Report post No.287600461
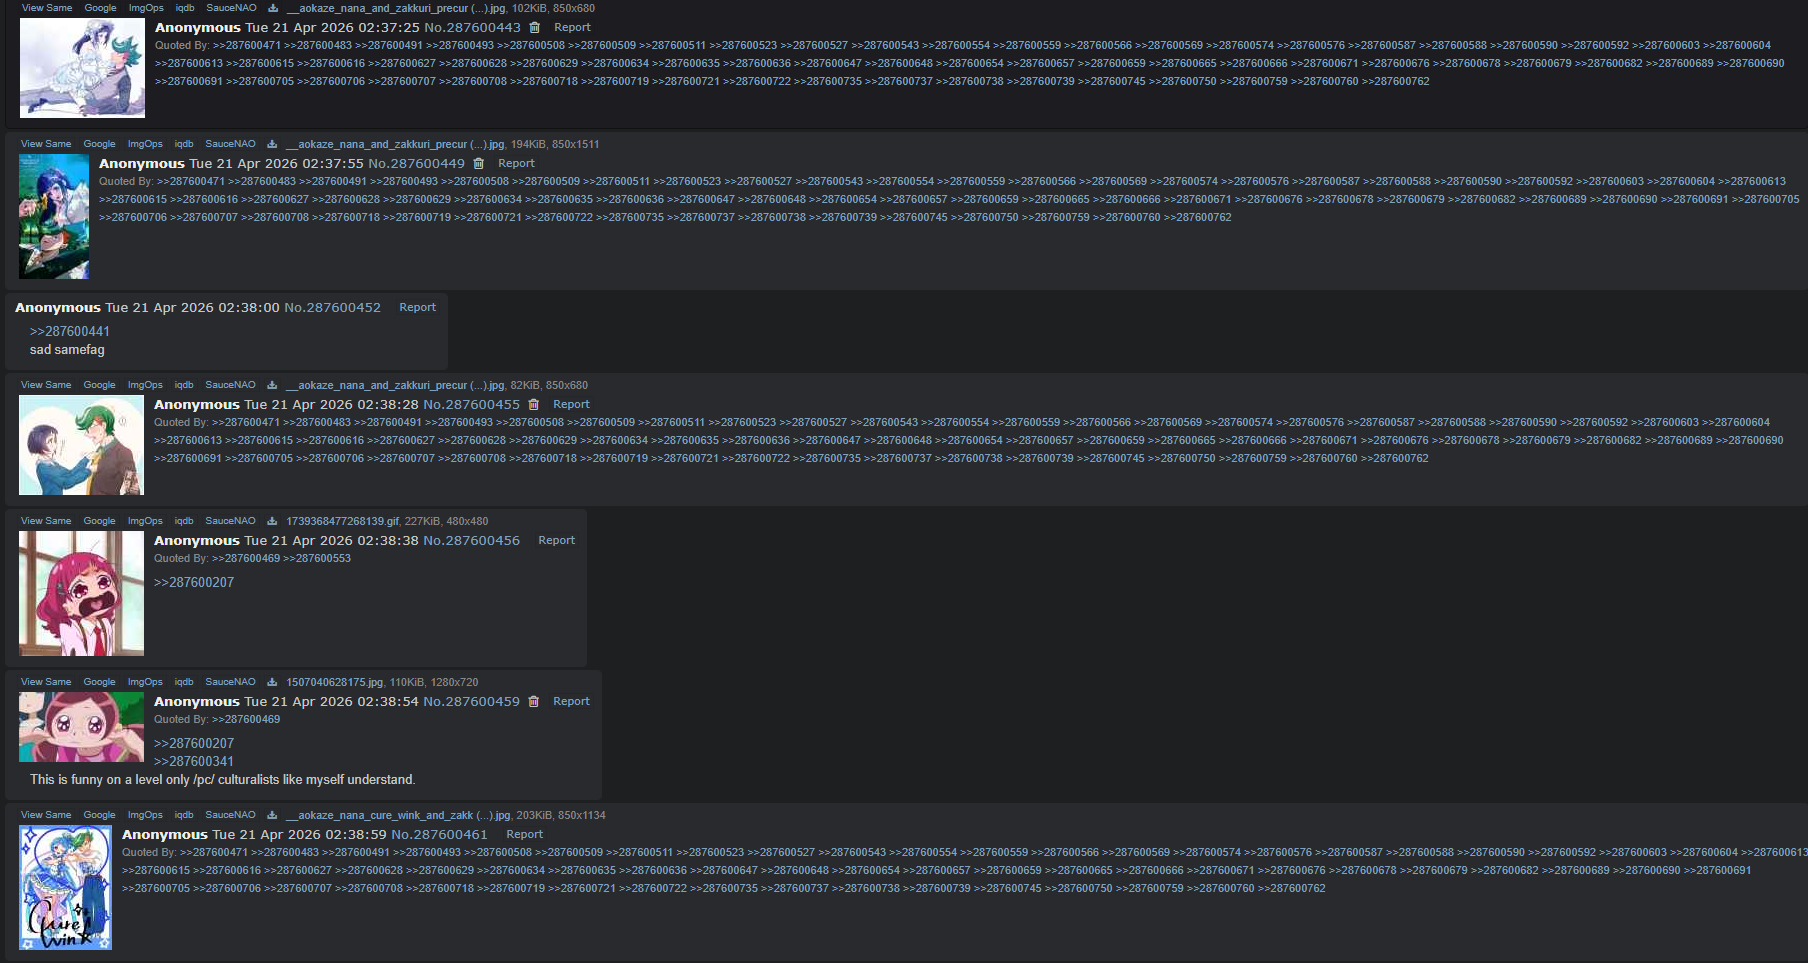 tap(524, 835)
